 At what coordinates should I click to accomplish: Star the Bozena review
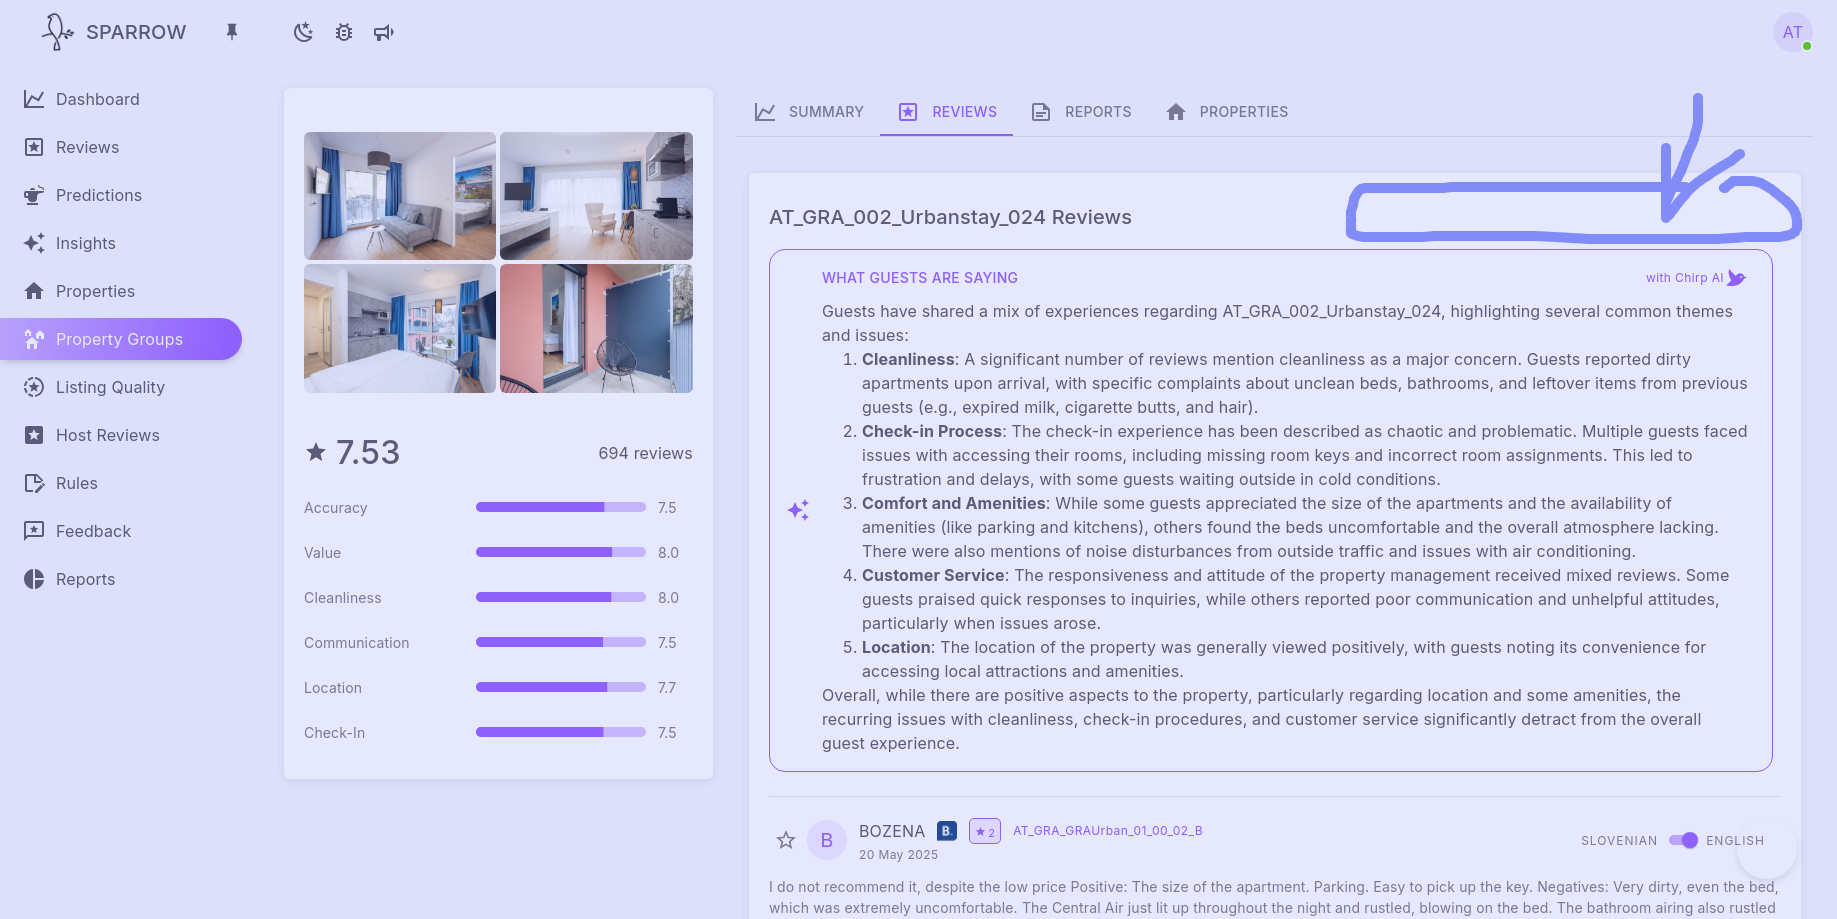click(786, 840)
